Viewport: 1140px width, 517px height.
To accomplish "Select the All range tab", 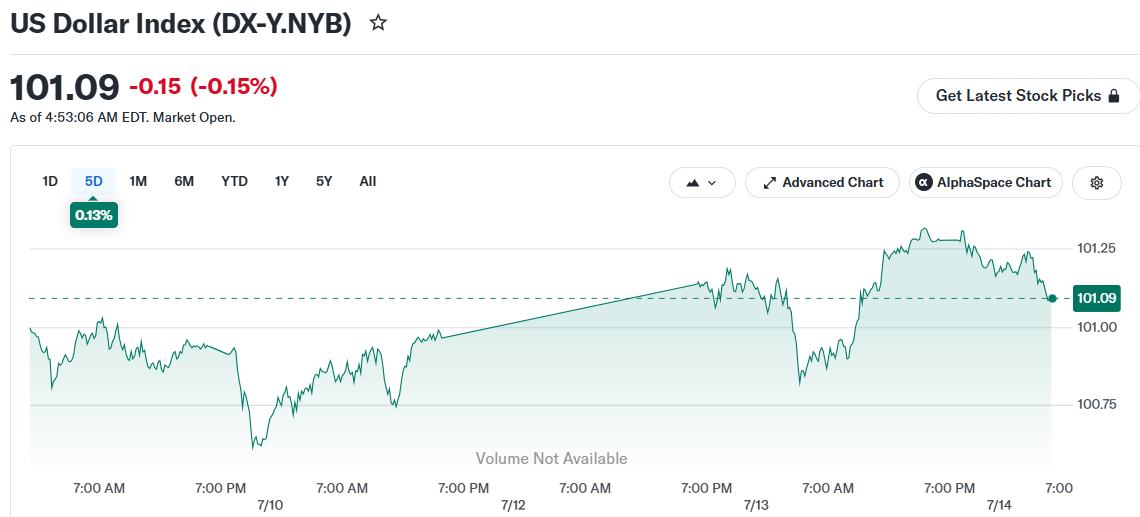I will pos(368,182).
